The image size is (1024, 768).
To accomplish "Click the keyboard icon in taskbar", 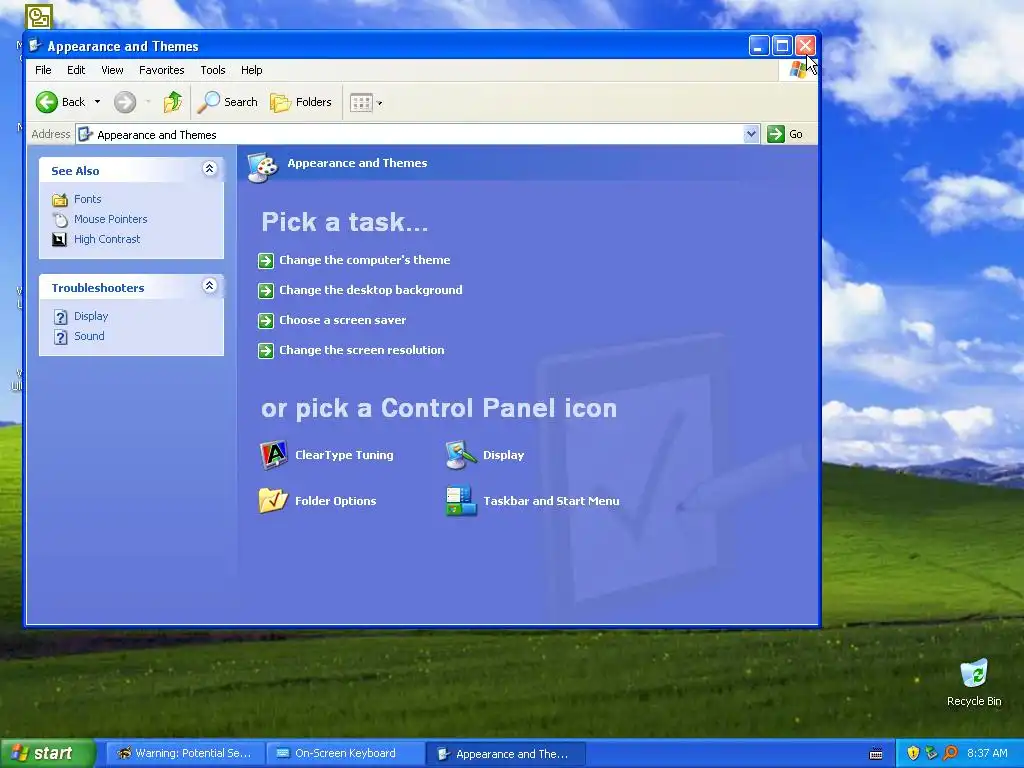I will pyautogui.click(x=876, y=754).
